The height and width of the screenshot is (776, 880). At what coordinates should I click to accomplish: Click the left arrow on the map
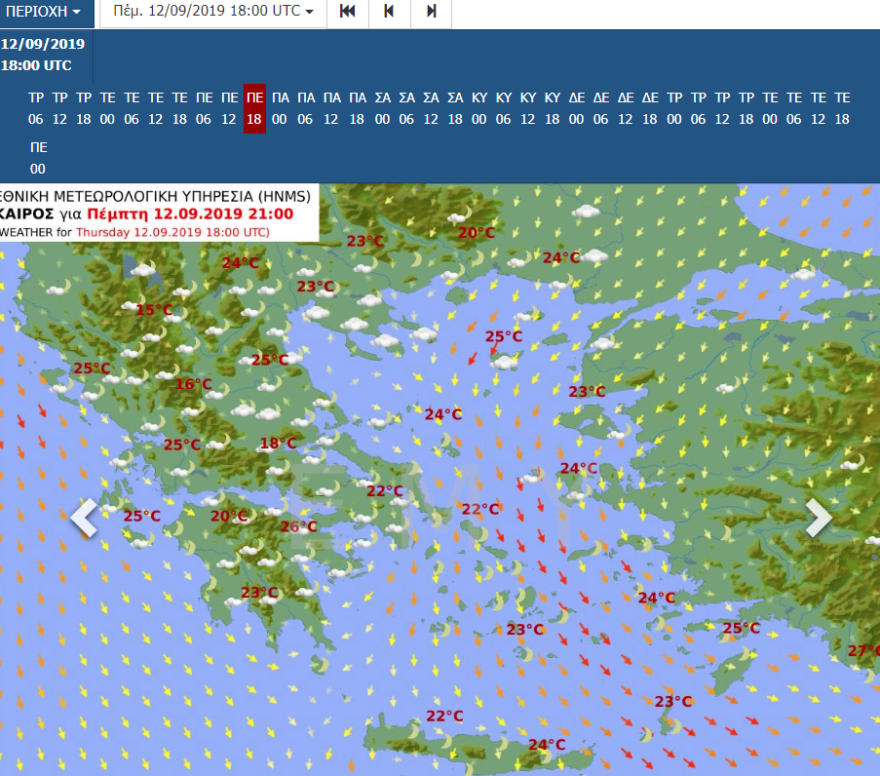coord(83,518)
